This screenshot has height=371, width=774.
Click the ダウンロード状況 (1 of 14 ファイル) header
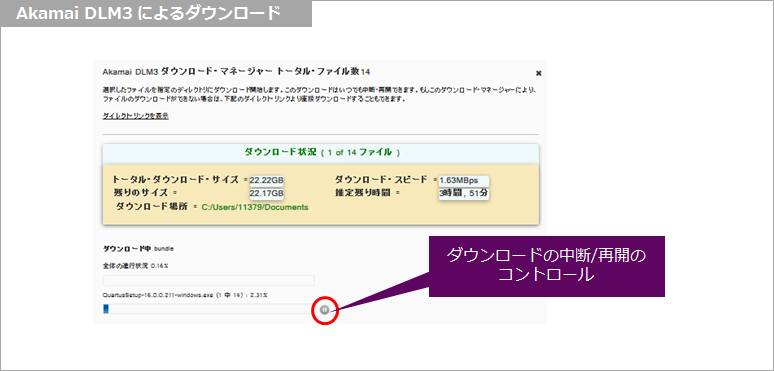(x=321, y=152)
